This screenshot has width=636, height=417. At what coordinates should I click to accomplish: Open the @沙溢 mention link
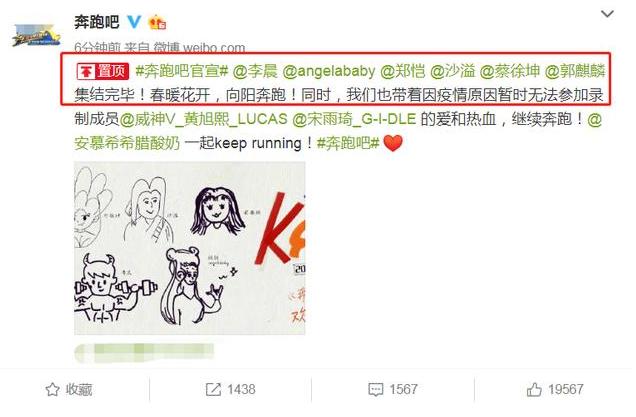tap(452, 71)
